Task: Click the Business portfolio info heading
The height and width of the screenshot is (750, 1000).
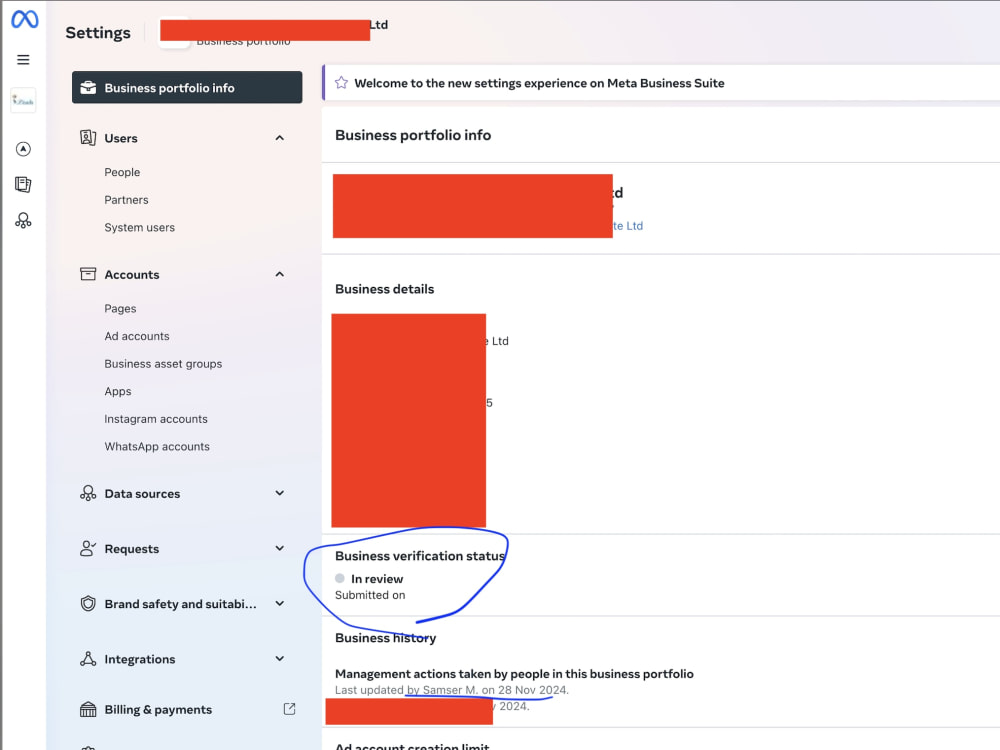Action: 413,135
